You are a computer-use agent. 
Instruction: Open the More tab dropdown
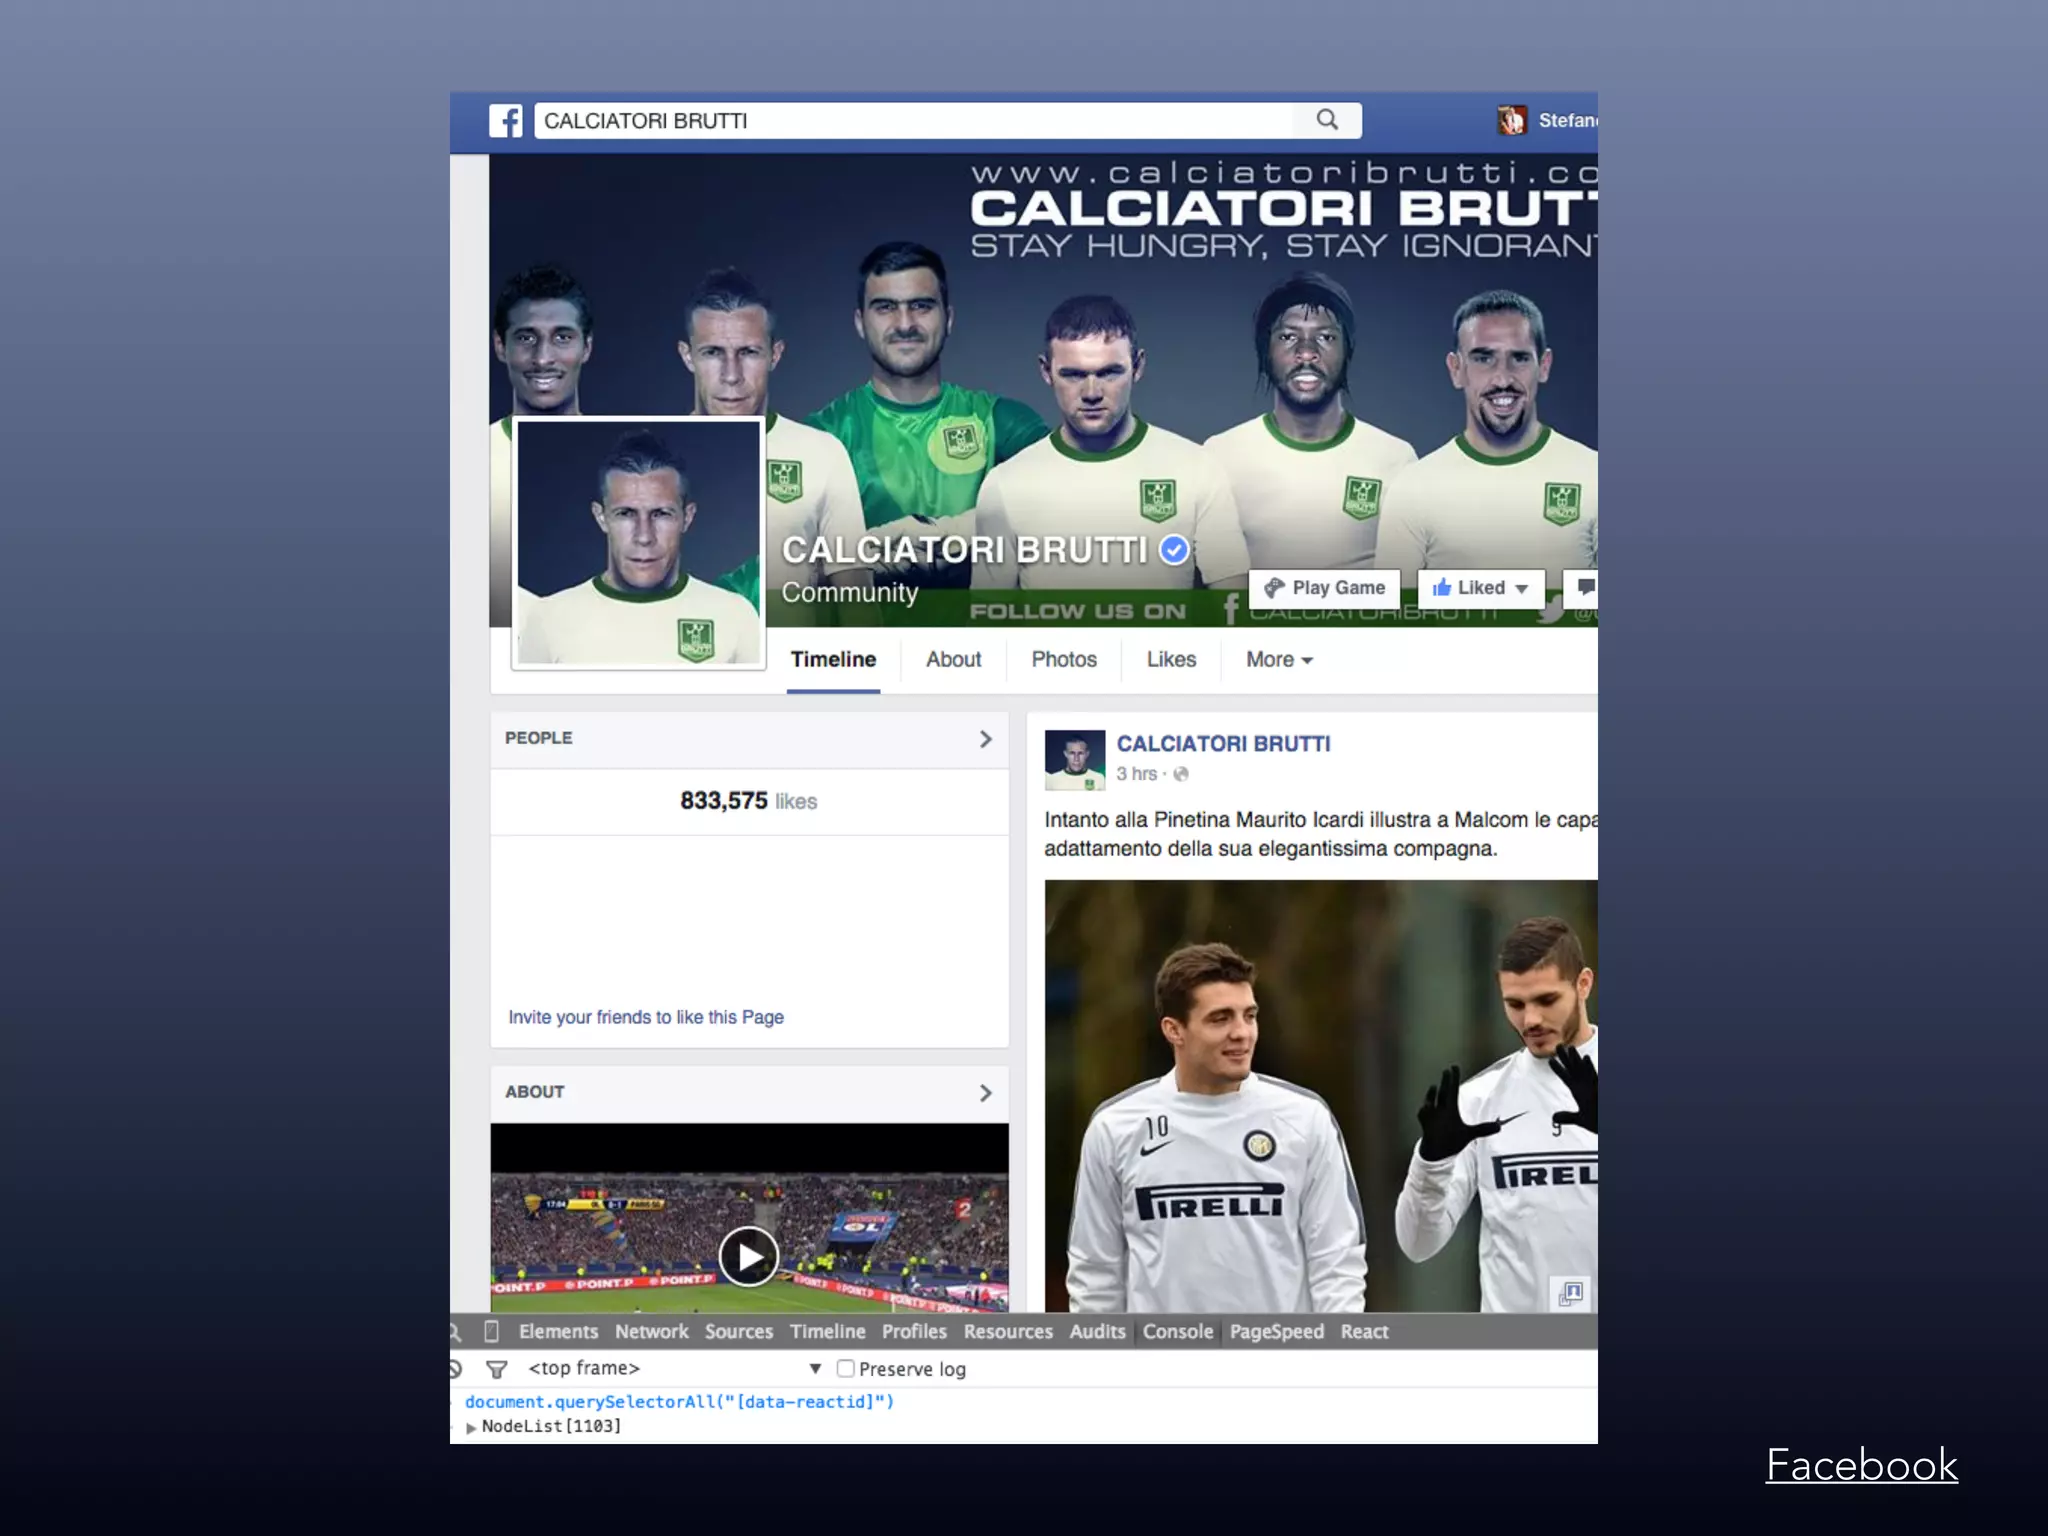(x=1279, y=660)
